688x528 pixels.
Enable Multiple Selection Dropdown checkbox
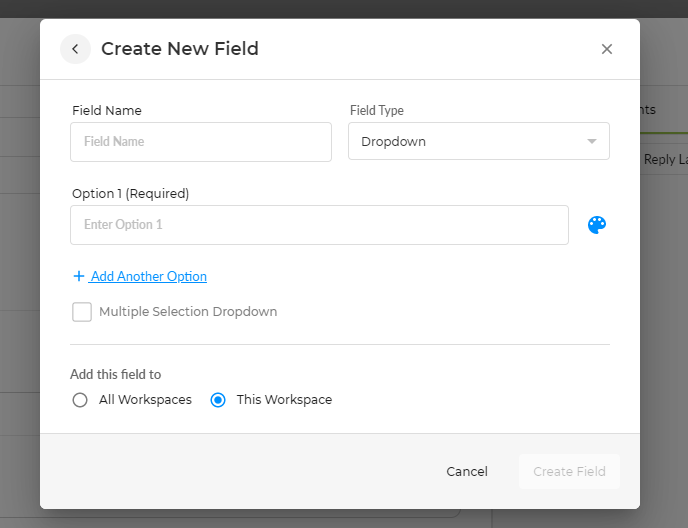point(82,312)
